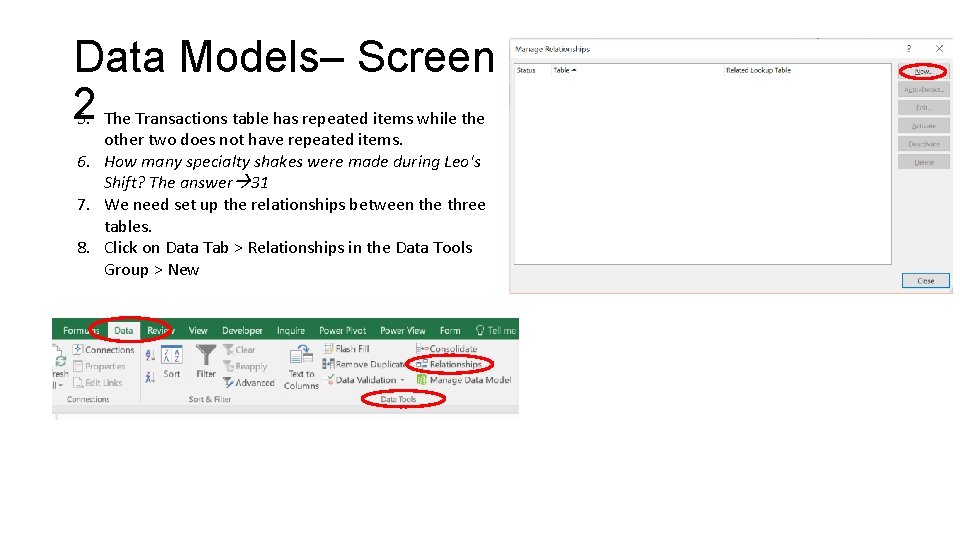The image size is (960, 540).
Task: Click the Clear filter button
Action: (x=239, y=350)
